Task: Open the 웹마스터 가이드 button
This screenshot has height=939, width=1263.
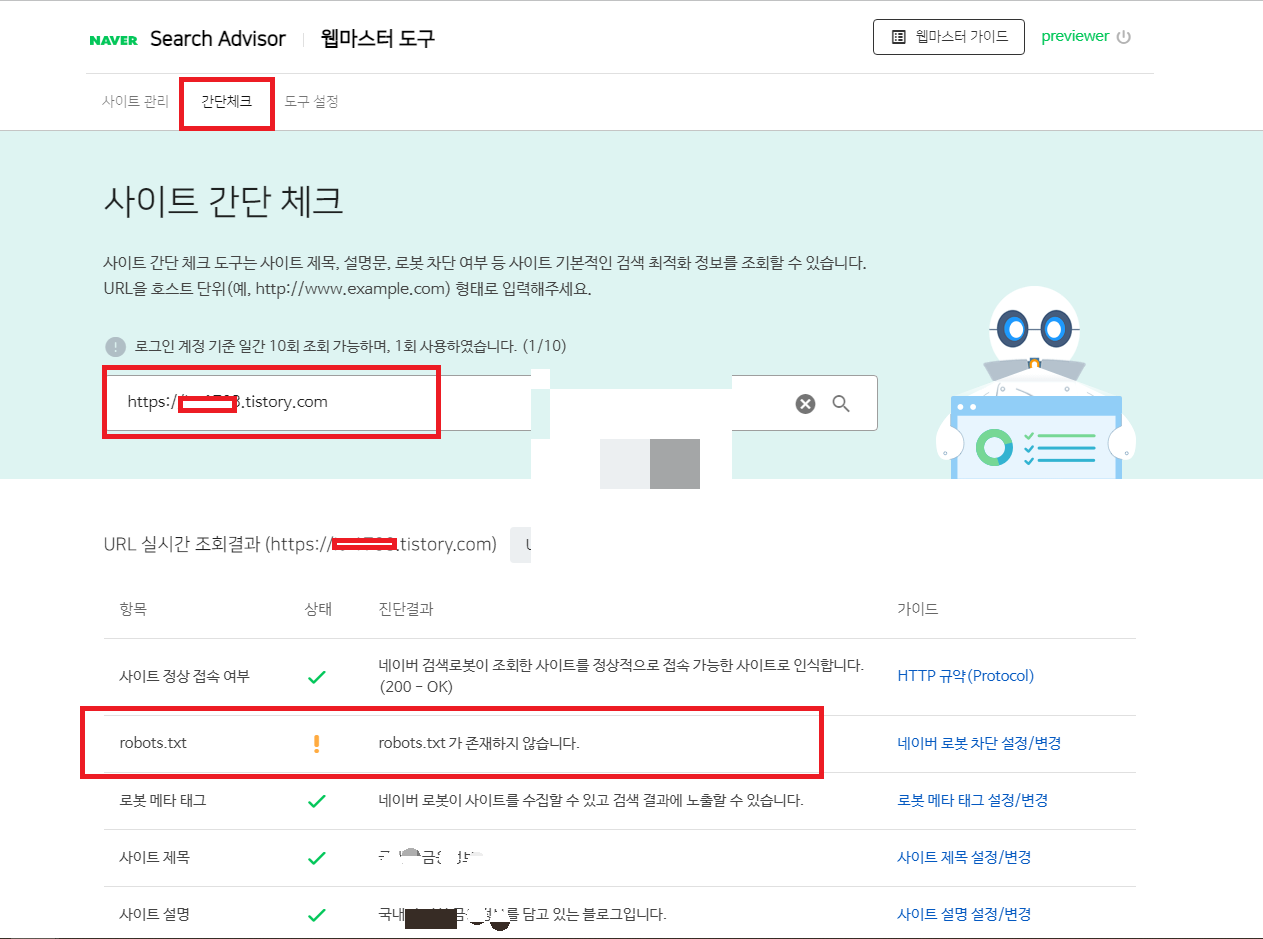Action: pyautogui.click(x=948, y=37)
